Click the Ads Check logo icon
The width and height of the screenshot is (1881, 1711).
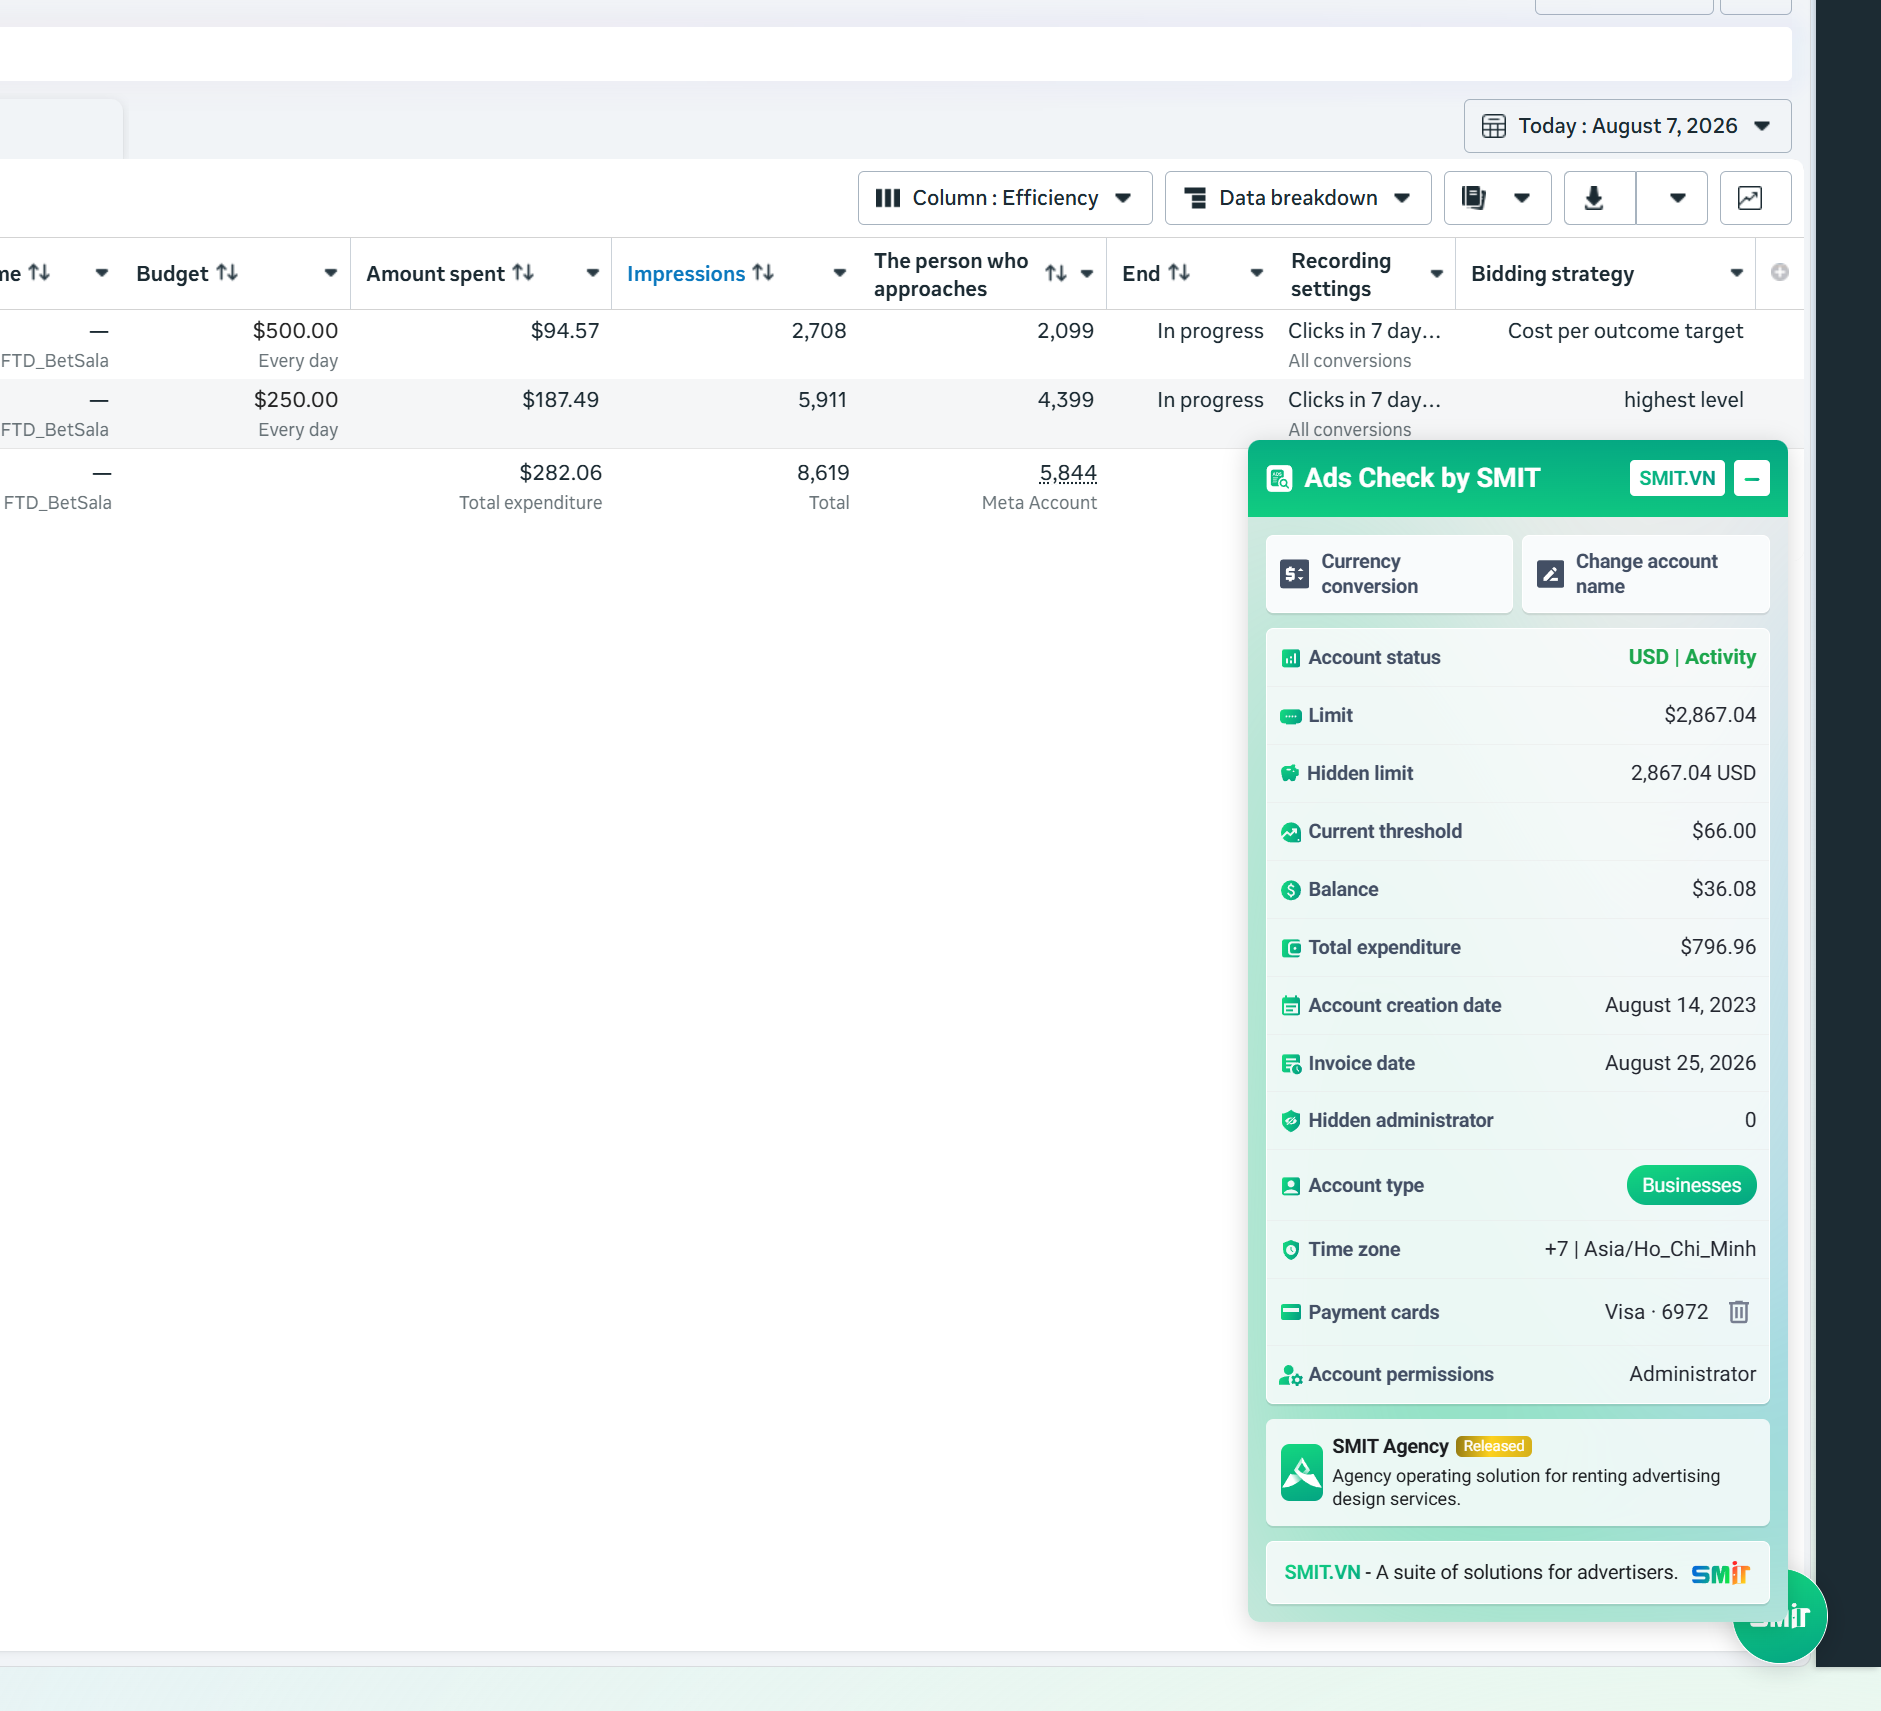(1280, 478)
